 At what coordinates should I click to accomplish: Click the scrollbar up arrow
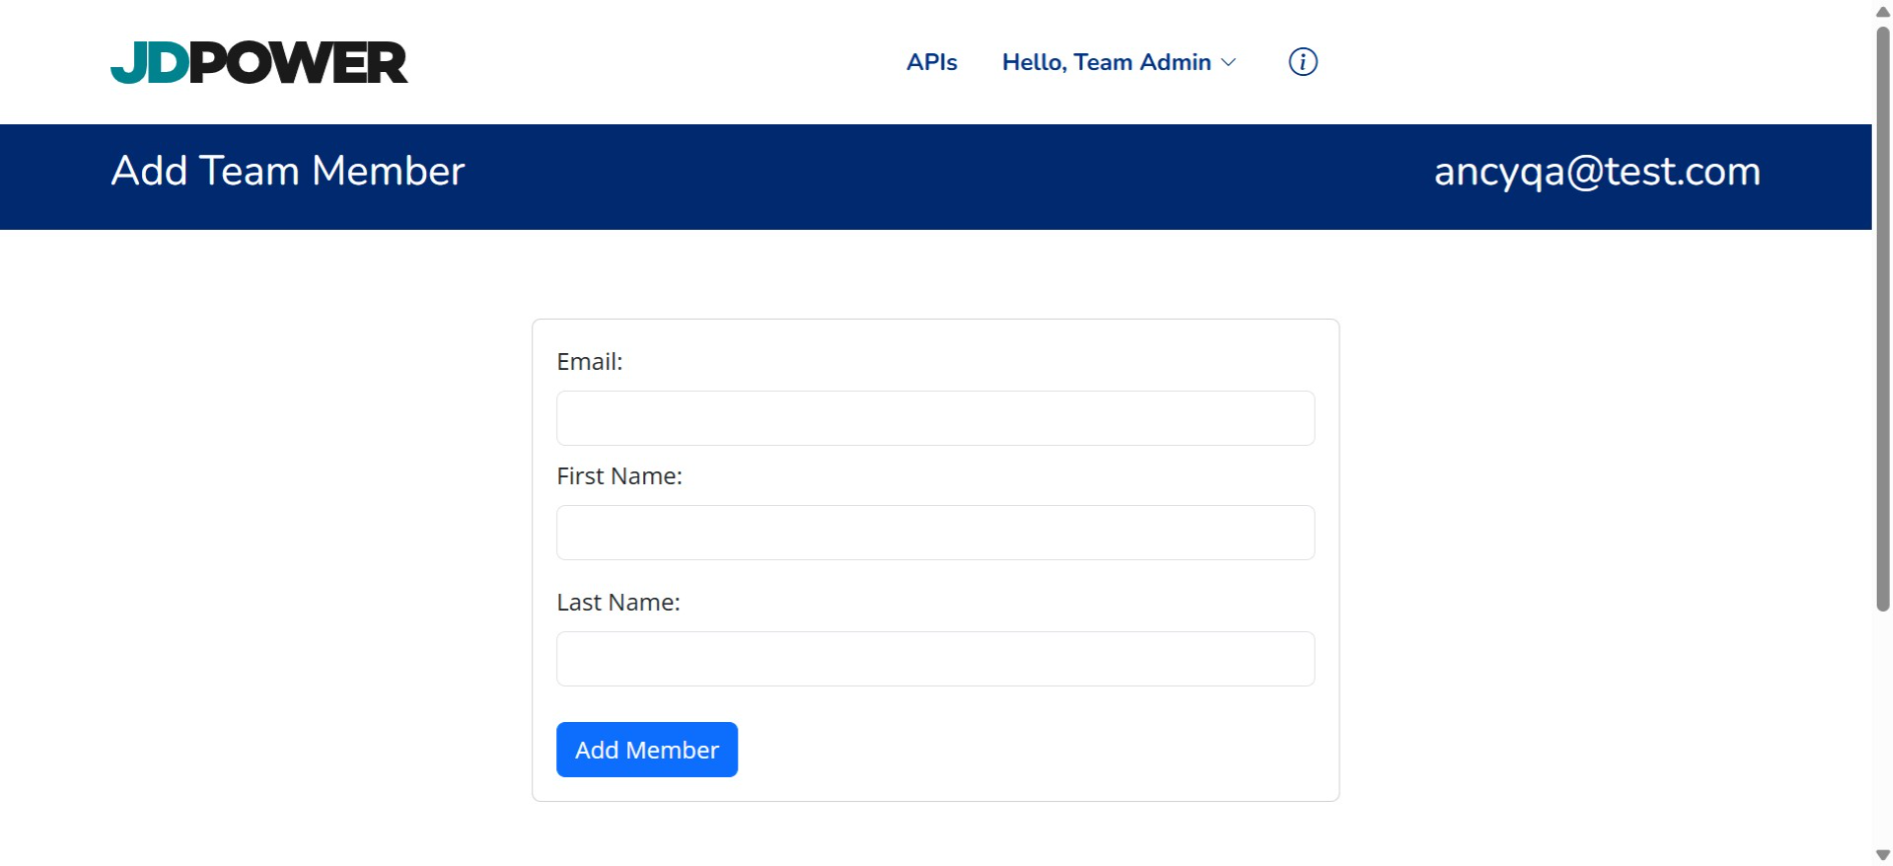1882,12
